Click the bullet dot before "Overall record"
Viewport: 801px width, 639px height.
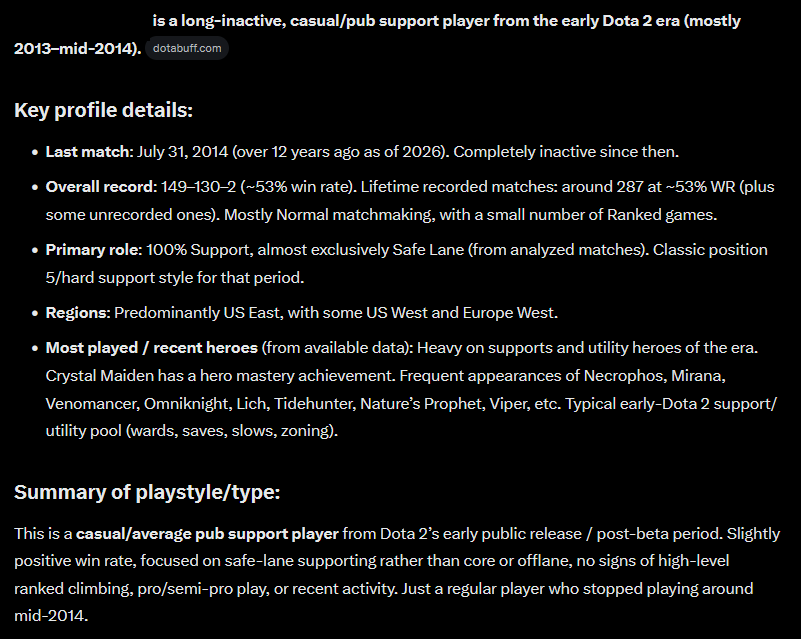pos(35,187)
